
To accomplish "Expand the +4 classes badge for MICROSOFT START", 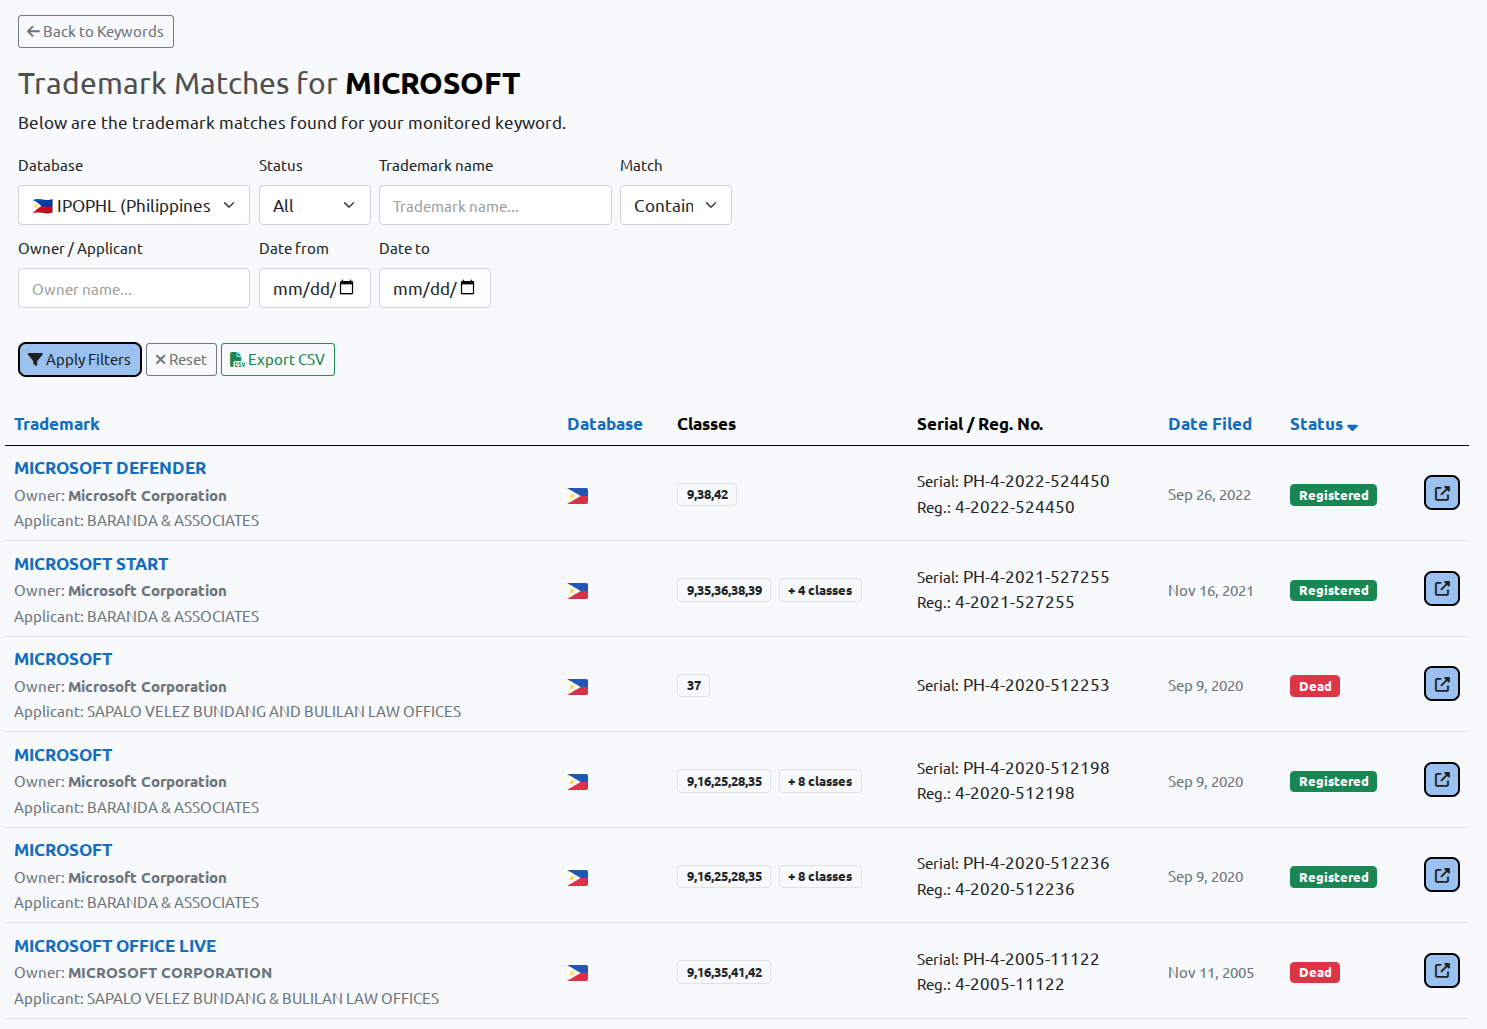I will 820,590.
